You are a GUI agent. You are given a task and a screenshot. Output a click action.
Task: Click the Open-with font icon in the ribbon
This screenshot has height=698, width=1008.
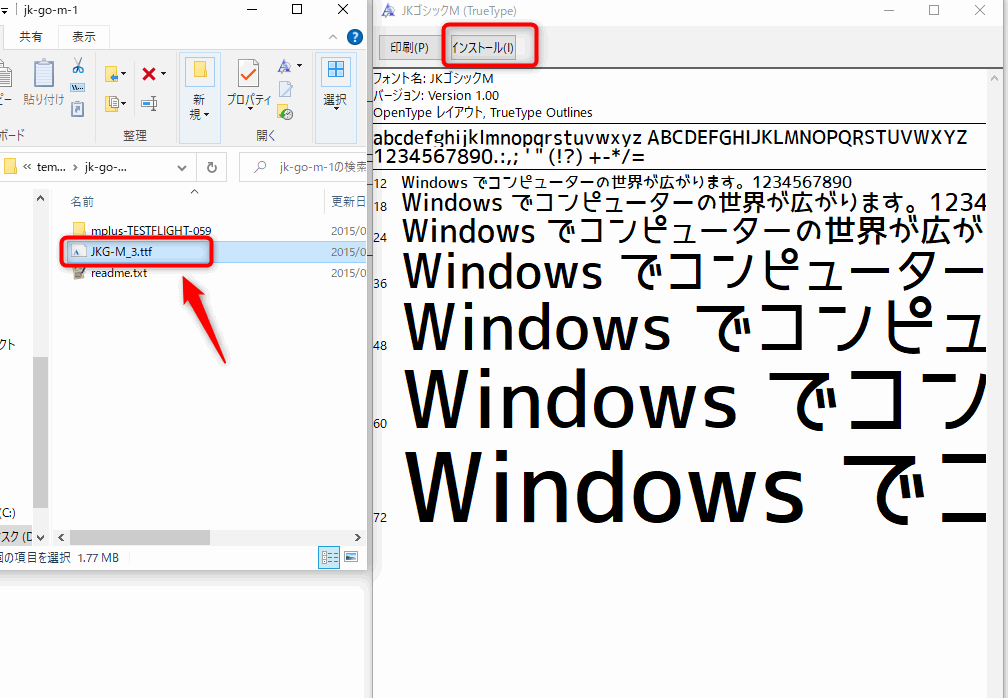(x=285, y=66)
